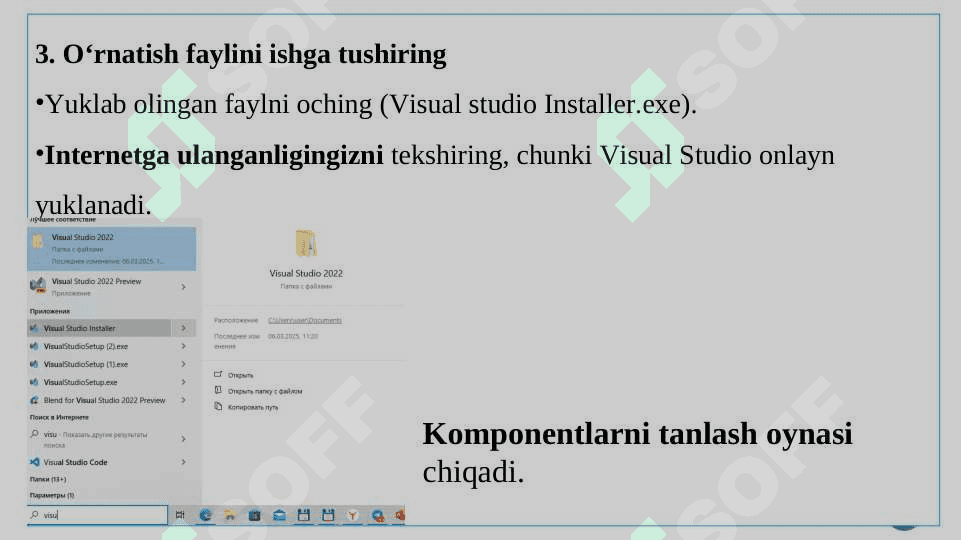Screen dimensions: 961x540
Task: Expand the Visual Studio Installer chevron
Action: pos(183,328)
